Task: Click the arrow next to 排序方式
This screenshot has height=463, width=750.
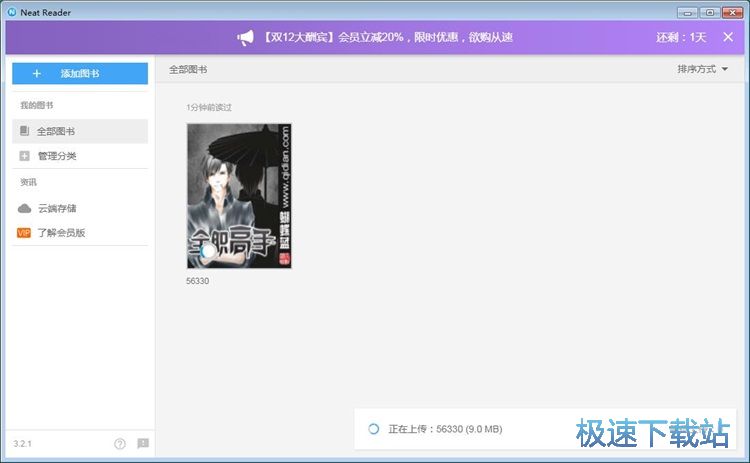Action: click(725, 69)
